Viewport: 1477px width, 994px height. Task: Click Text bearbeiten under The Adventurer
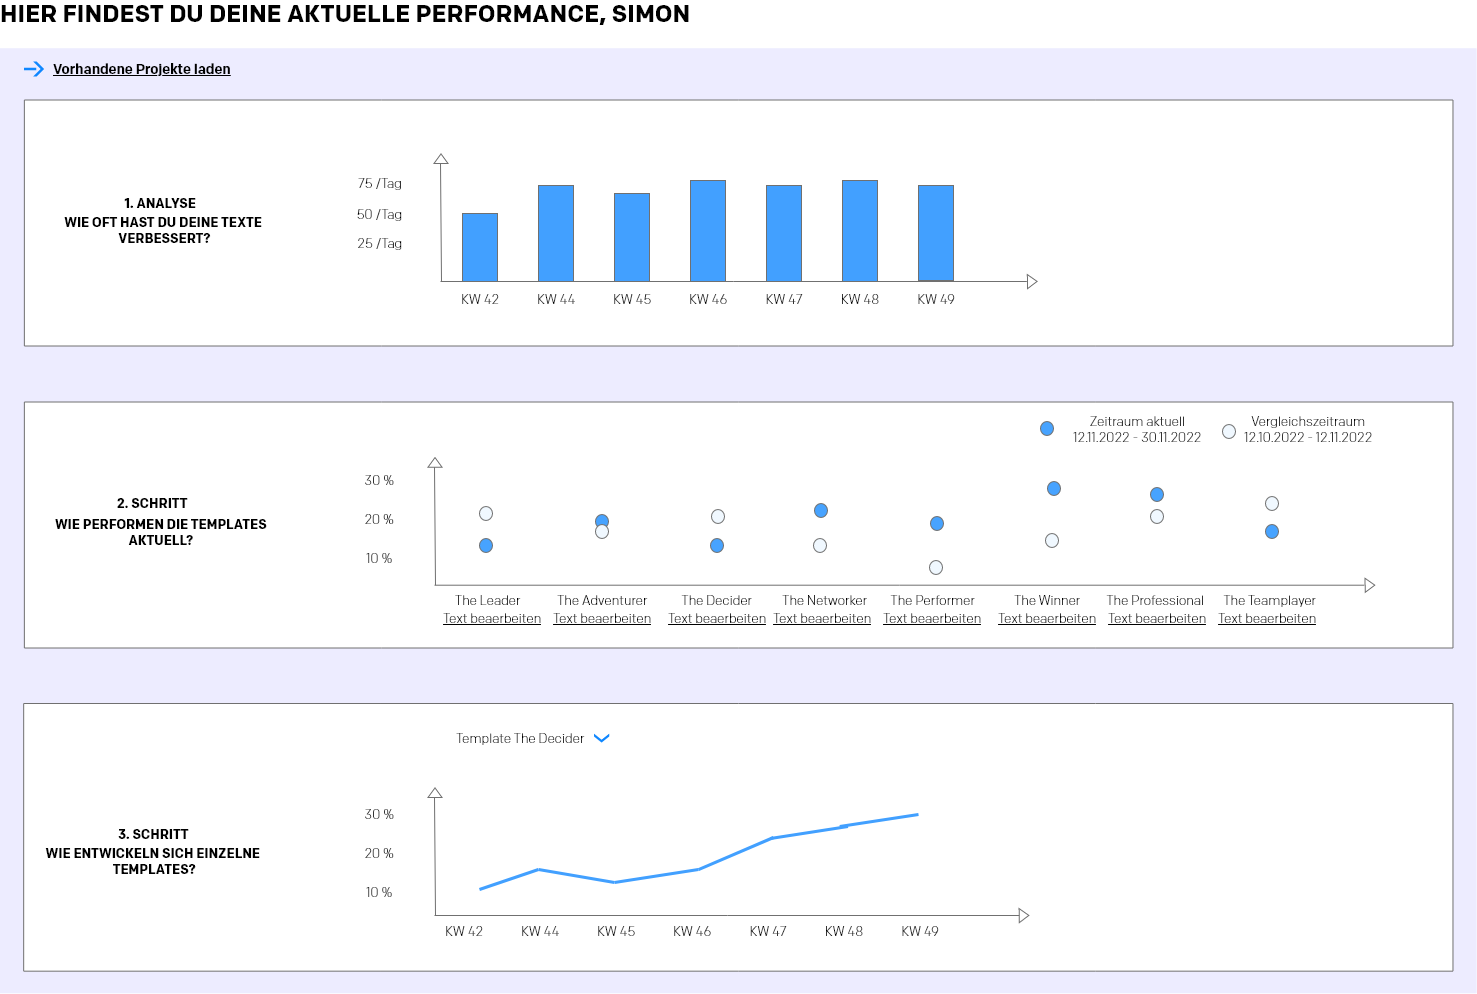602,619
